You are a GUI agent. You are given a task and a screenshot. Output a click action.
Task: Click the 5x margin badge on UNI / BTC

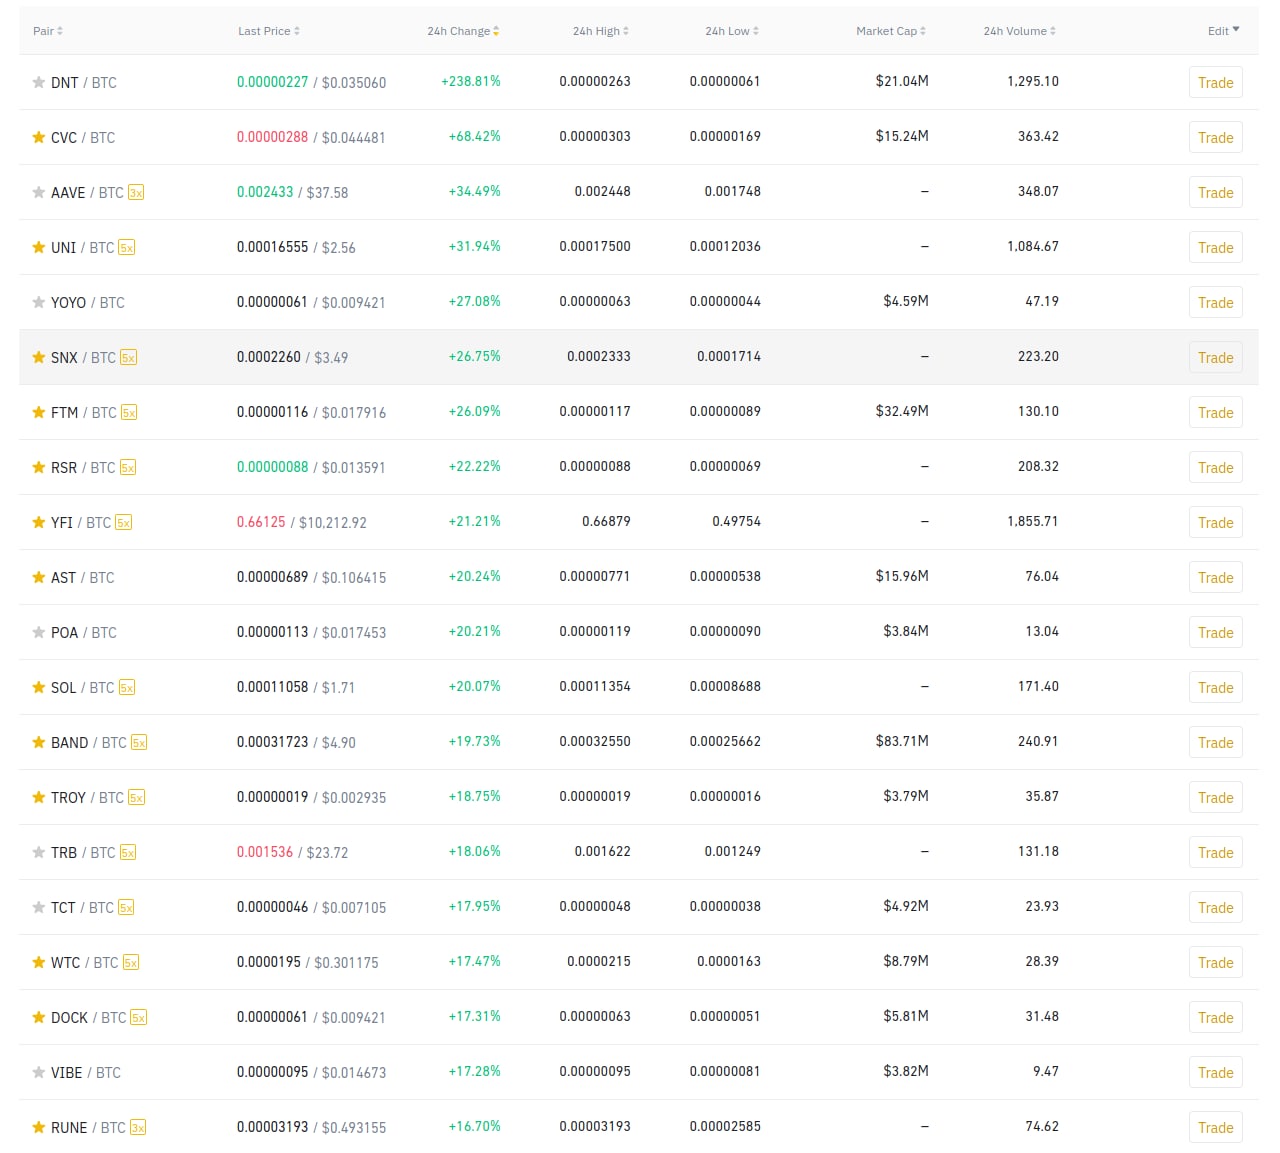point(127,247)
